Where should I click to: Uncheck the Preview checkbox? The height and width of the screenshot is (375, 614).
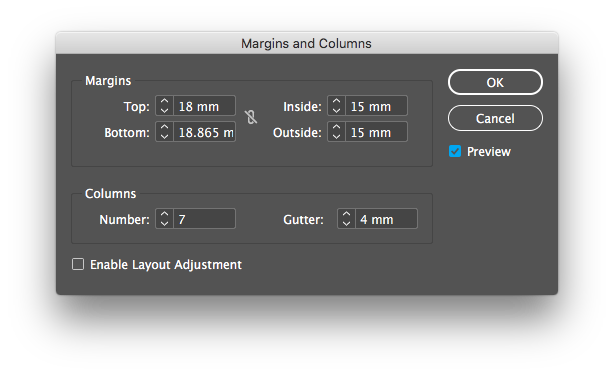(x=455, y=151)
